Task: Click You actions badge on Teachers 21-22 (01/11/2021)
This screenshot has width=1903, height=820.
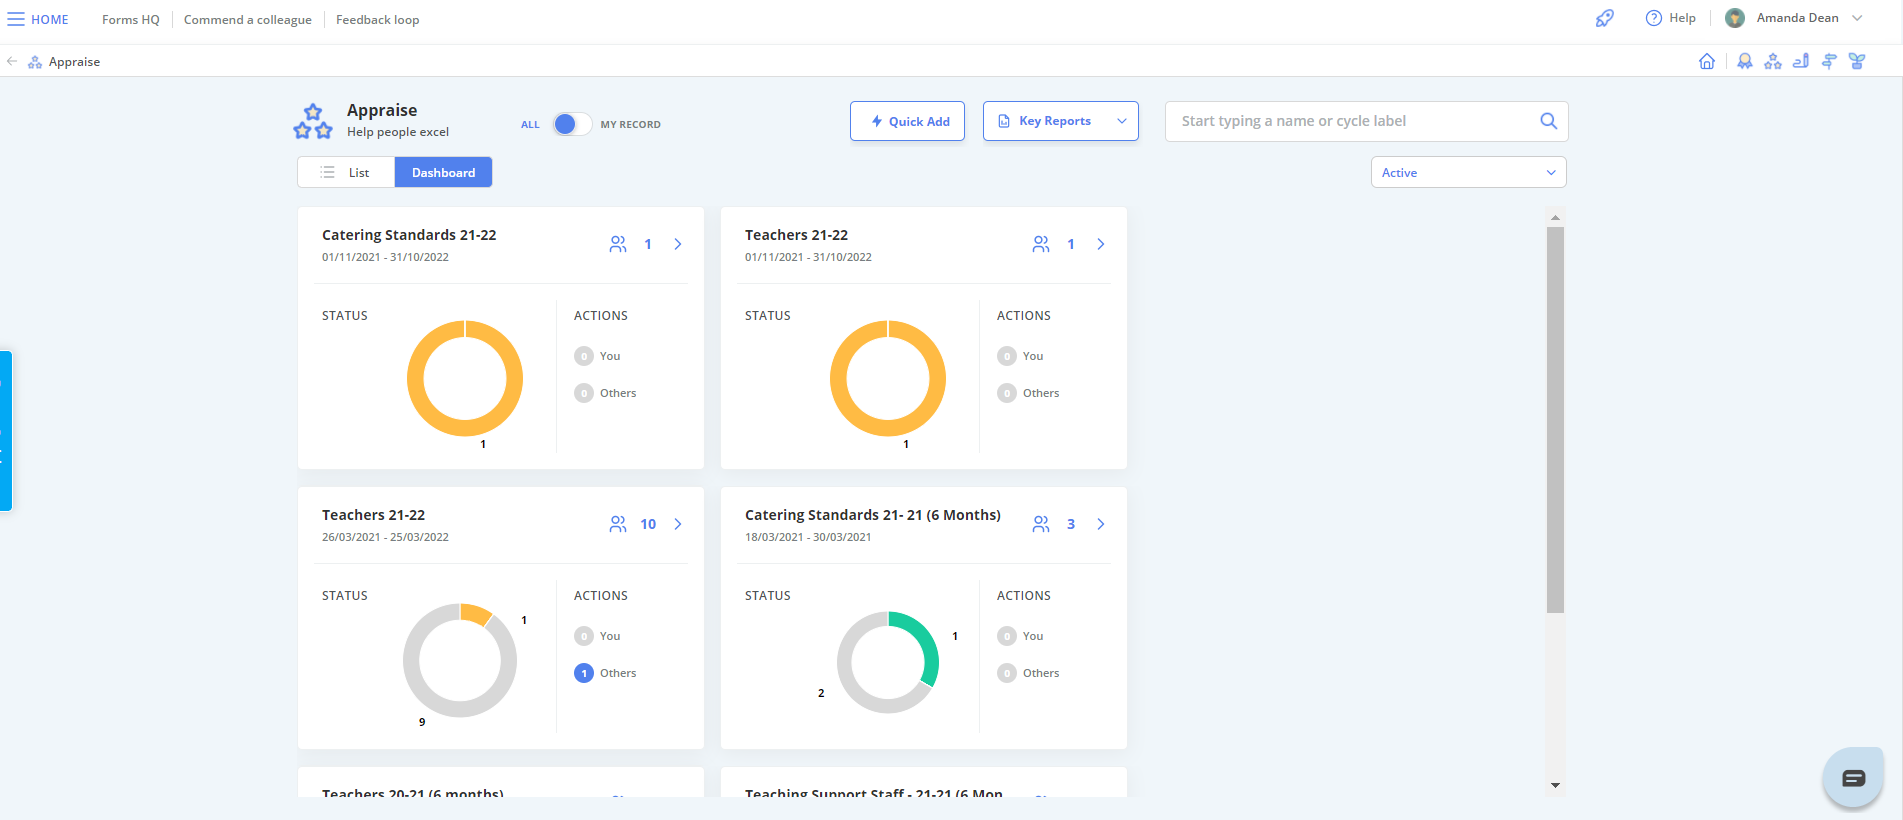Action: [x=1007, y=356]
